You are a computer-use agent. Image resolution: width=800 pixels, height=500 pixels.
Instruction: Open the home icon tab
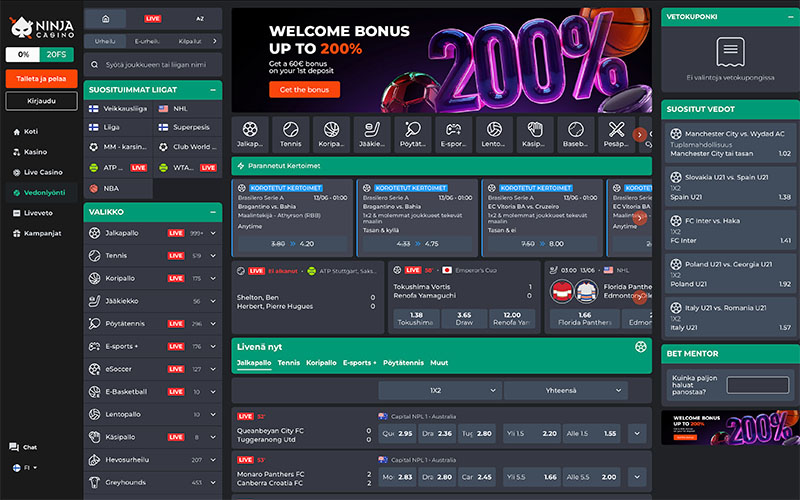coord(105,19)
